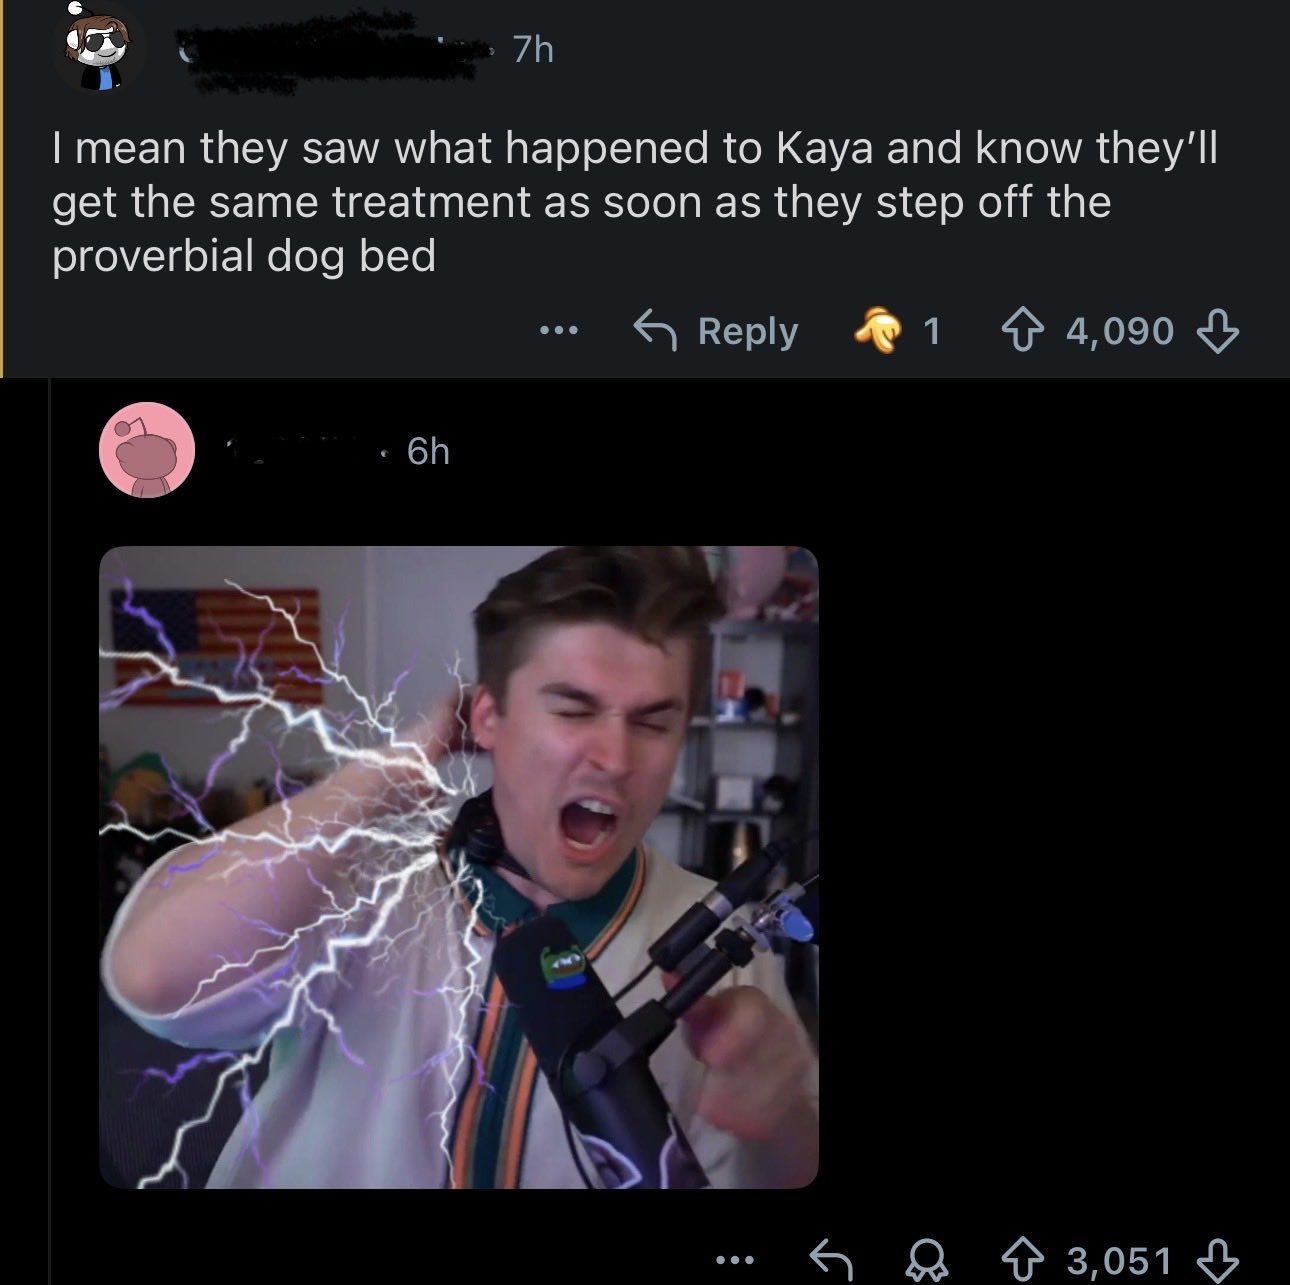Image resolution: width=1290 pixels, height=1285 pixels.
Task: Upvote the comment with 4,090 points
Action: [x=1022, y=331]
